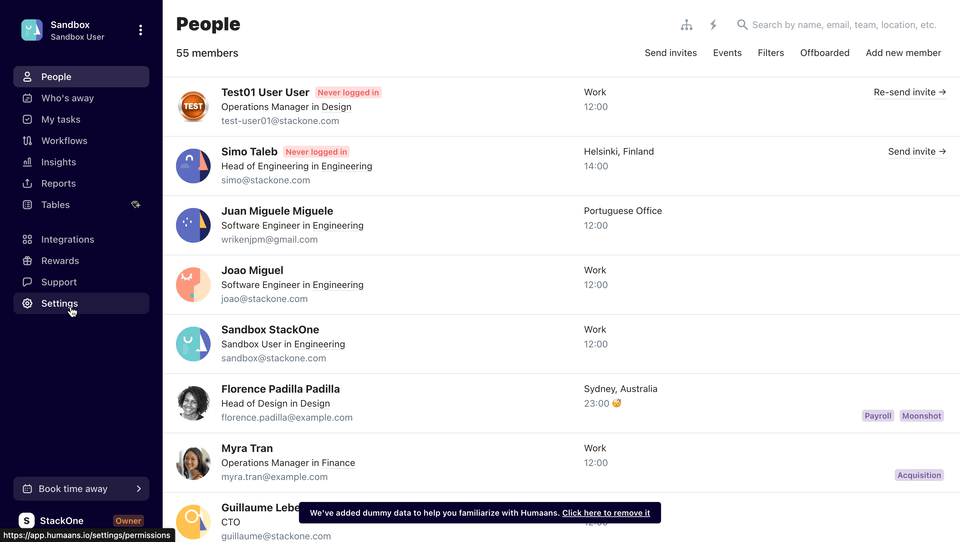Click sandbox@stackone.com email

pyautogui.click(x=274, y=358)
